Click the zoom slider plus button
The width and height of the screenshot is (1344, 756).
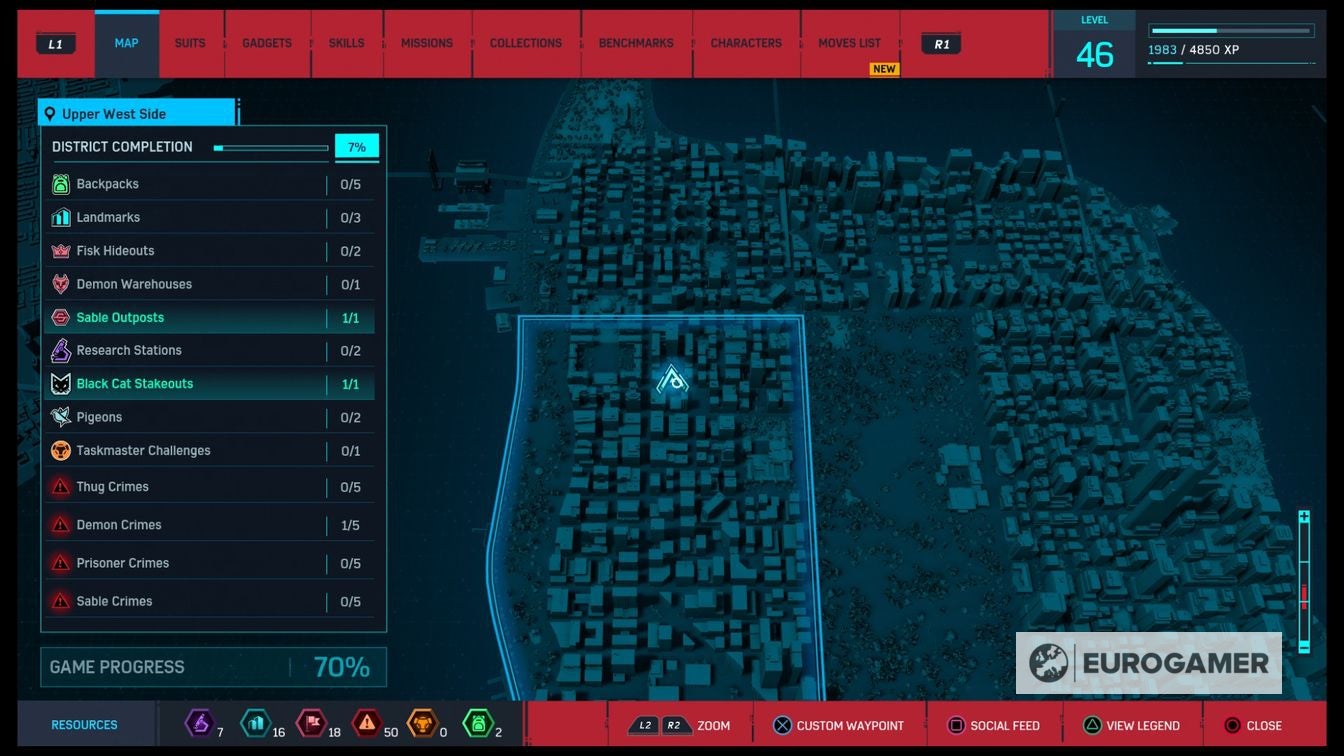[1304, 517]
